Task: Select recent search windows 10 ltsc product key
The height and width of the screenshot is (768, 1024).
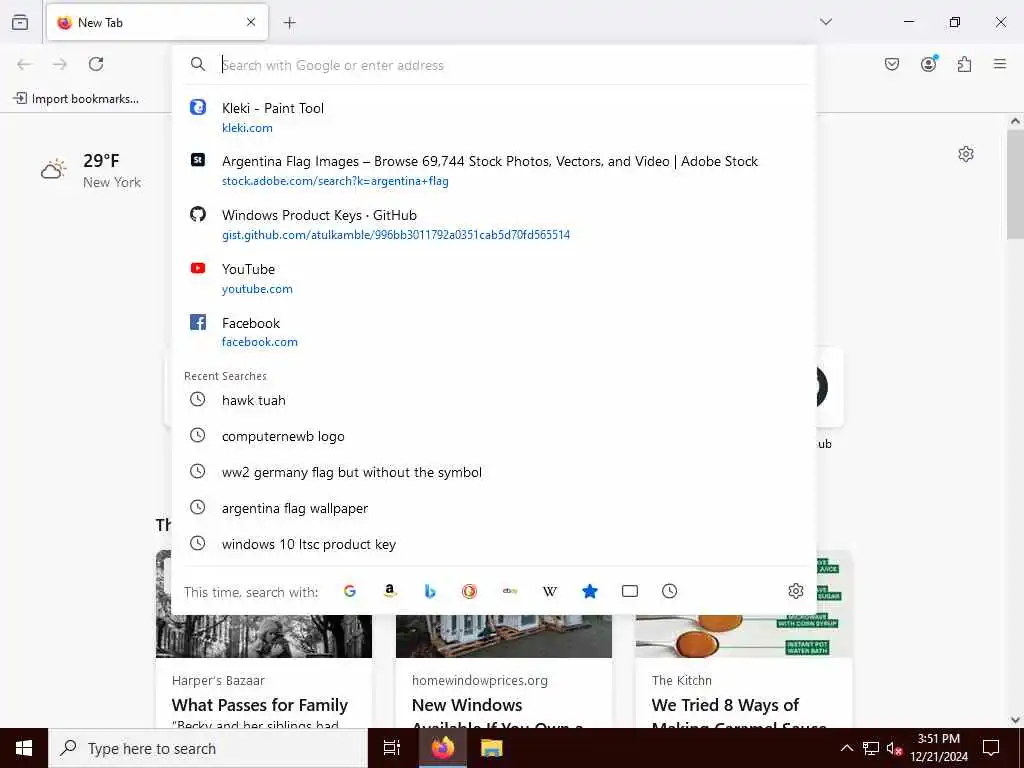Action: pos(494,544)
